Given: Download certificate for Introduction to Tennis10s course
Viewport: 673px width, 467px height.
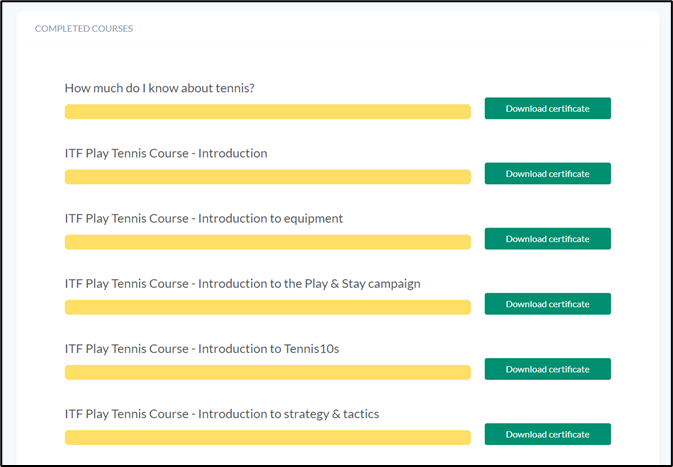Looking at the screenshot, I should [548, 369].
